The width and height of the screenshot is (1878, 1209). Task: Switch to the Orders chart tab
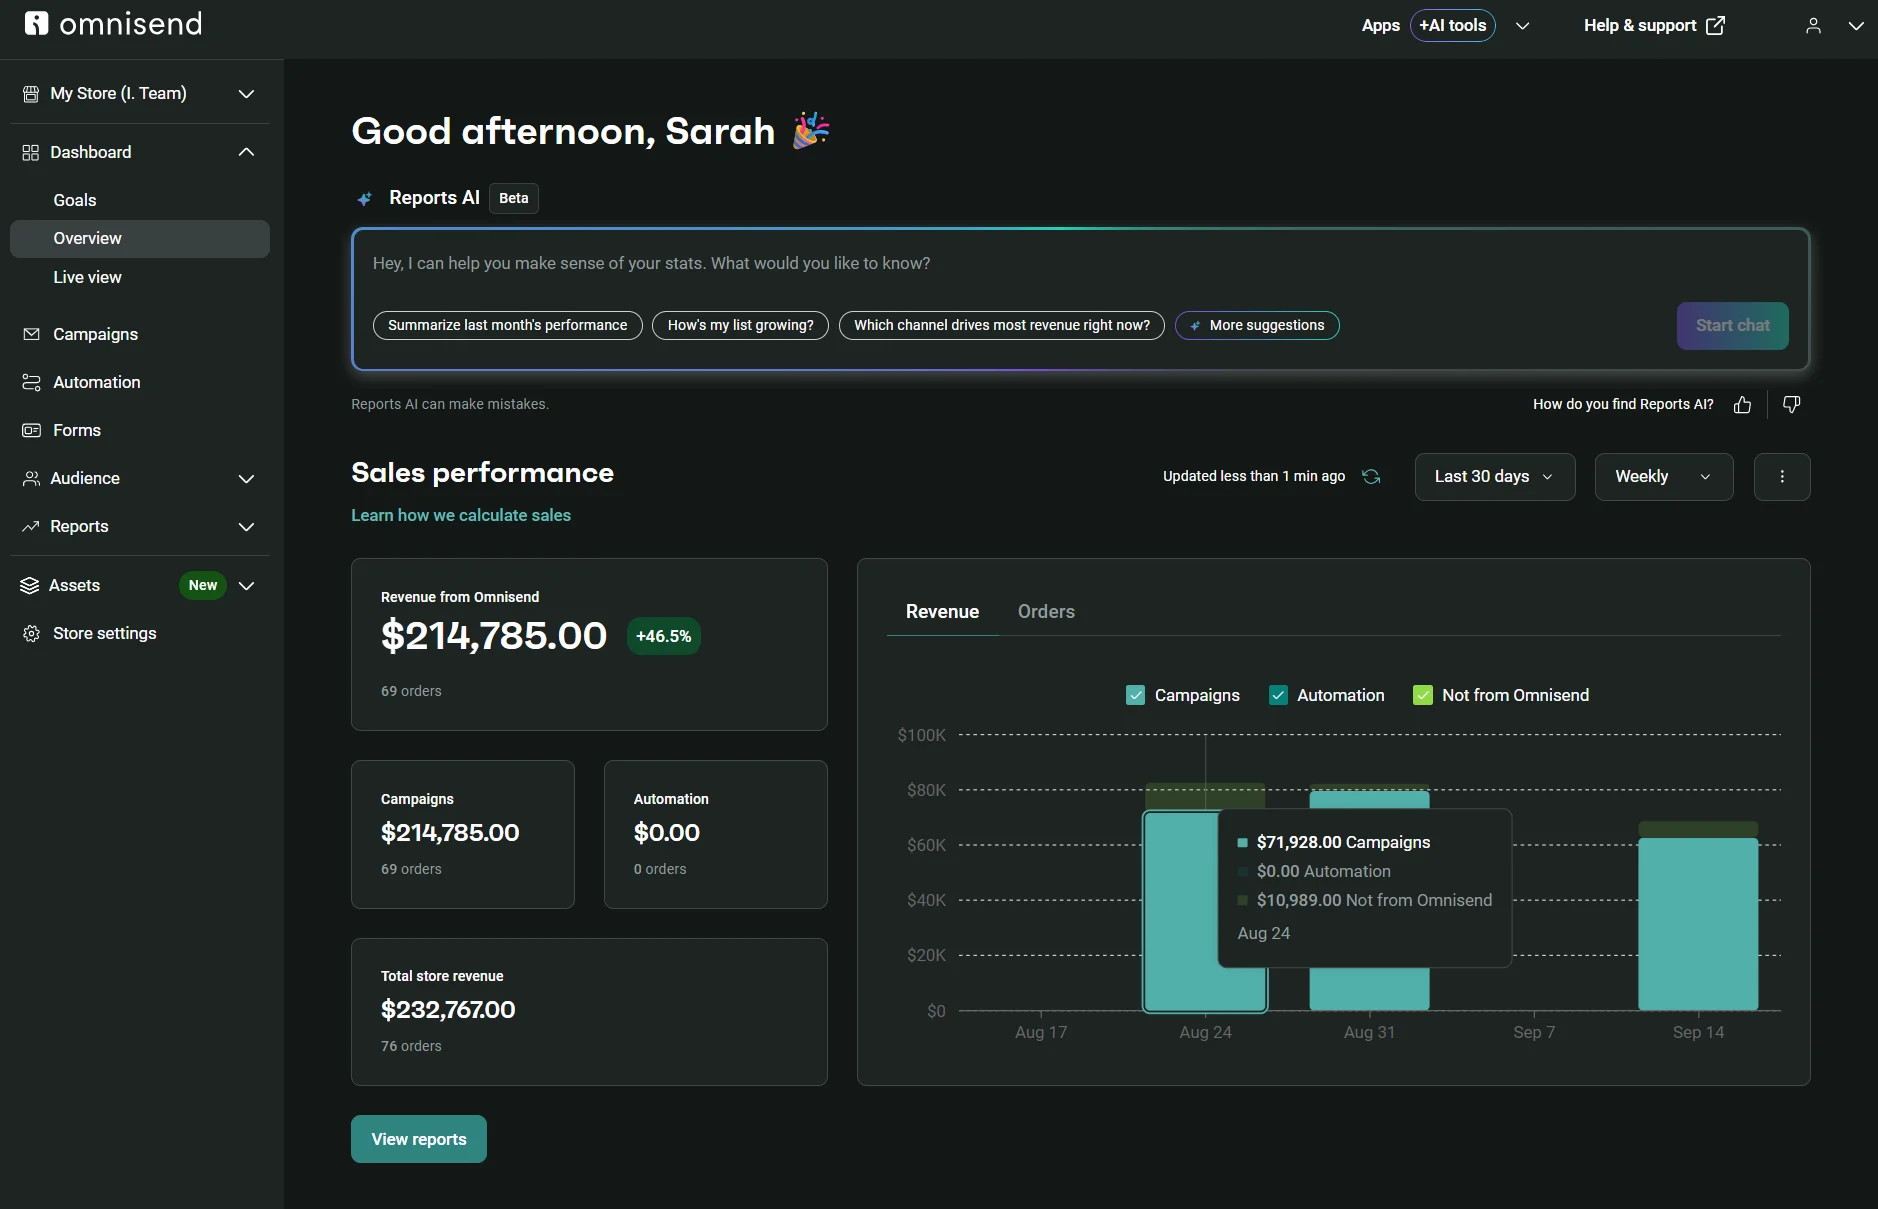pos(1046,611)
